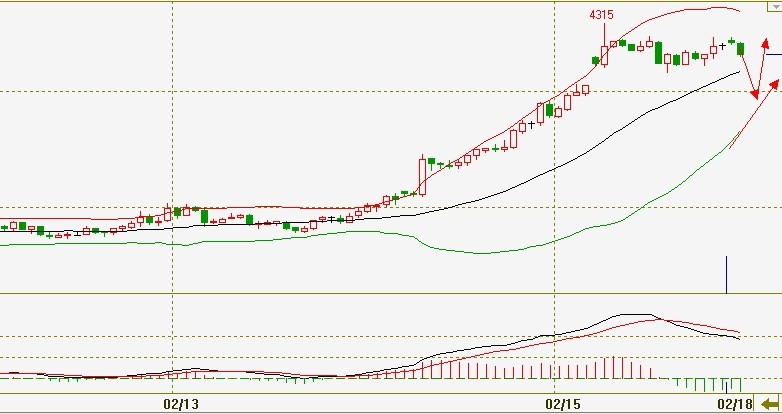Image resolution: width=782 pixels, height=414 pixels.
Task: Select the 02/18 date label
Action: tap(735, 404)
